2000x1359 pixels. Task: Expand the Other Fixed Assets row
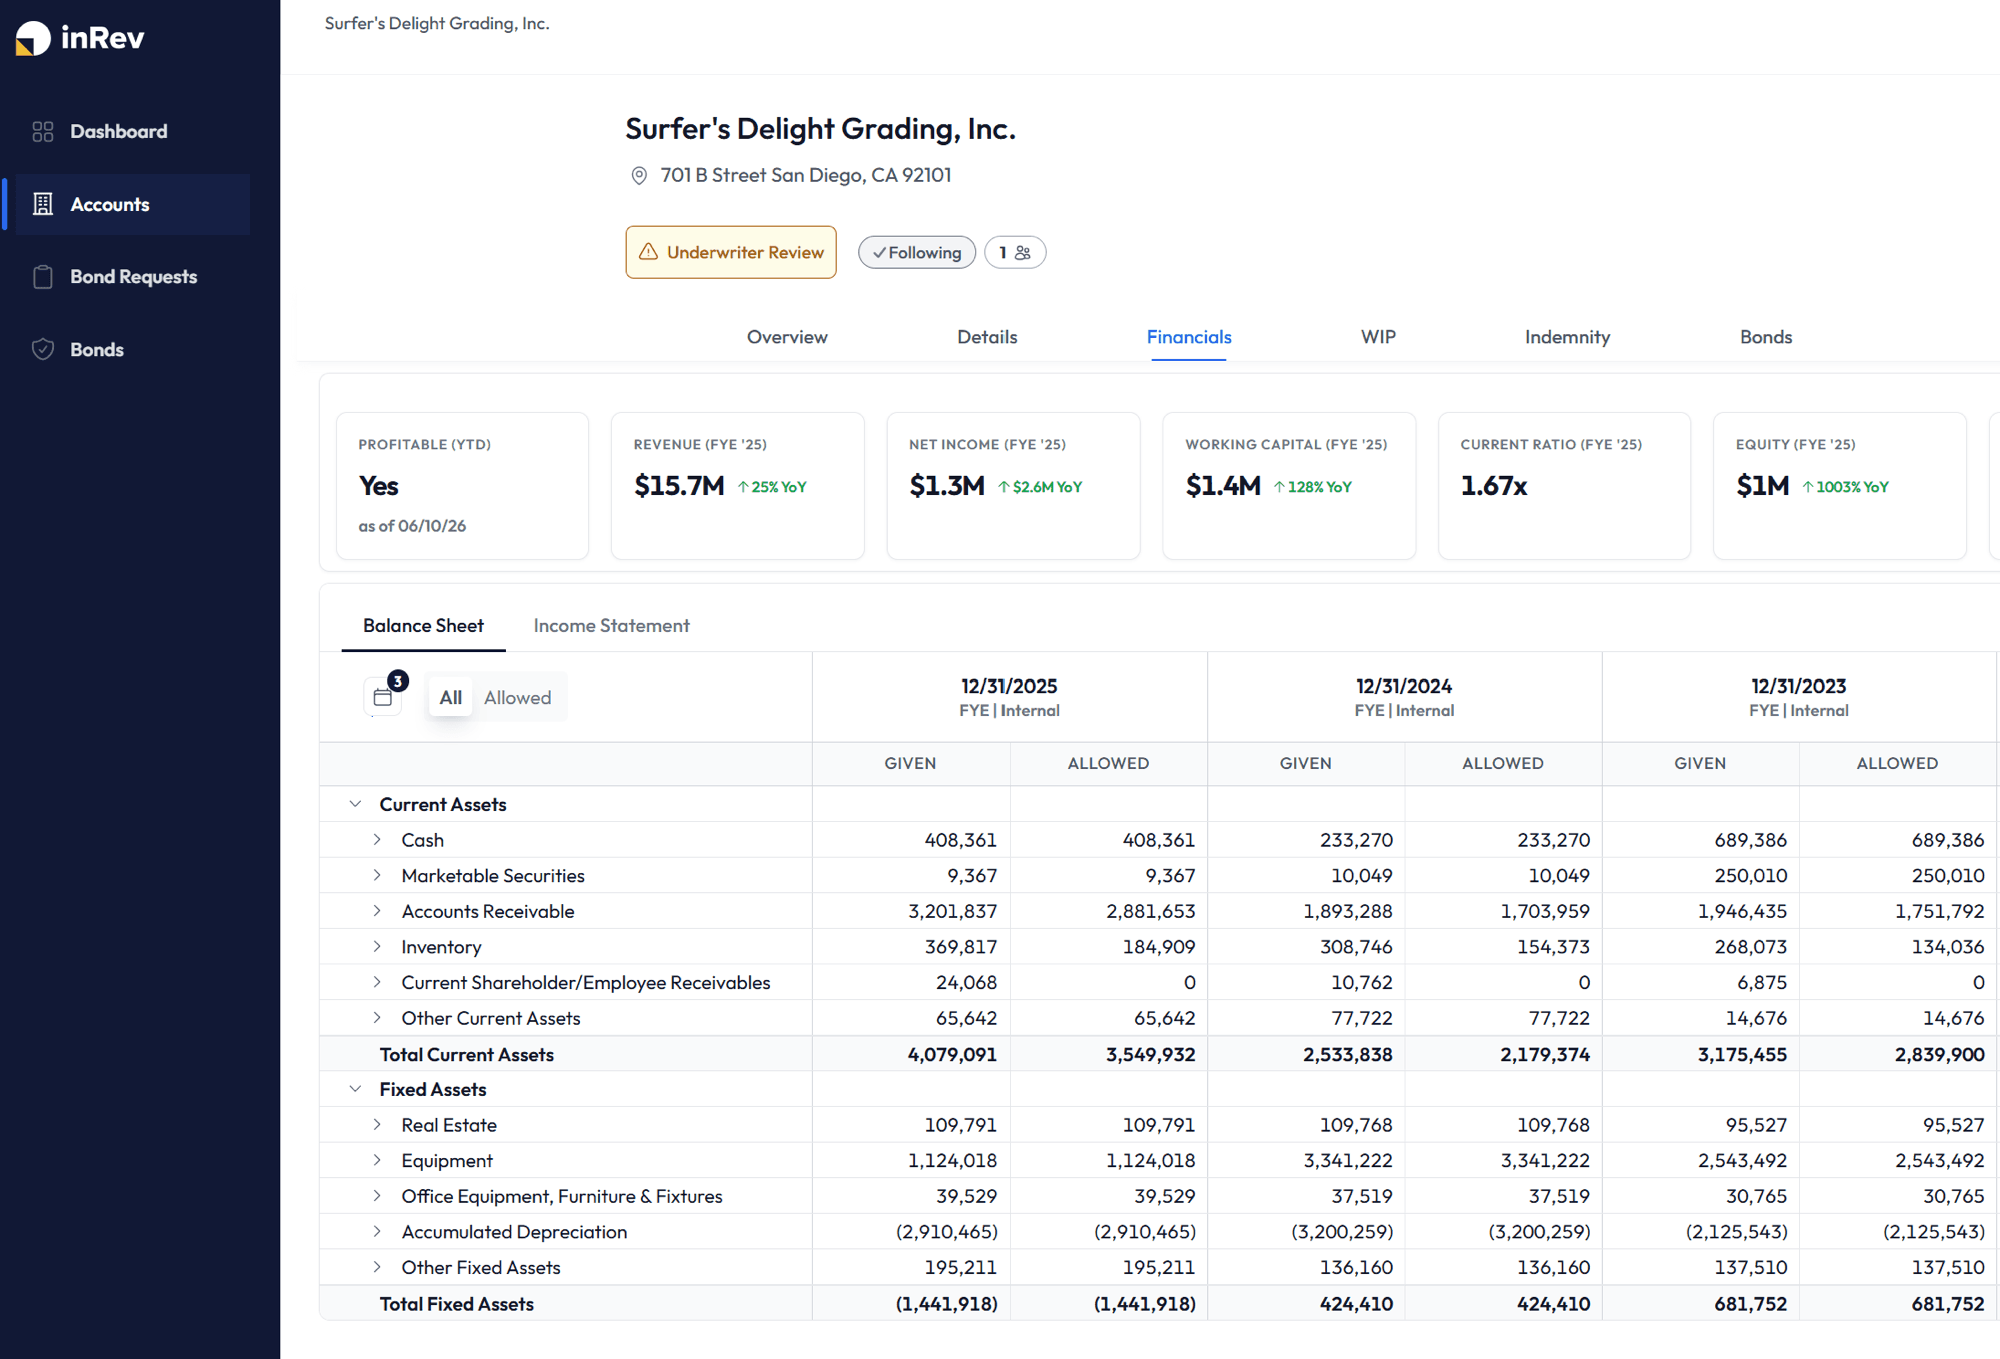click(377, 1267)
